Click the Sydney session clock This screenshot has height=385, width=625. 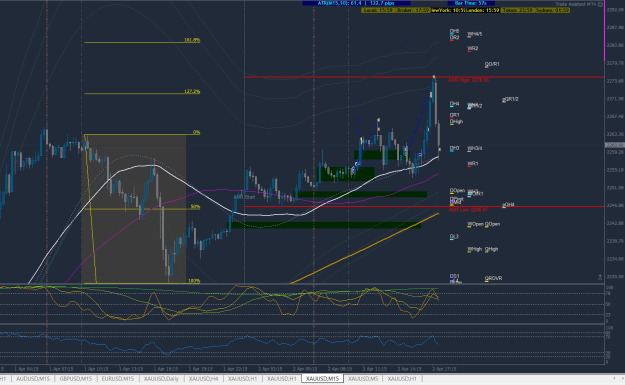point(552,10)
